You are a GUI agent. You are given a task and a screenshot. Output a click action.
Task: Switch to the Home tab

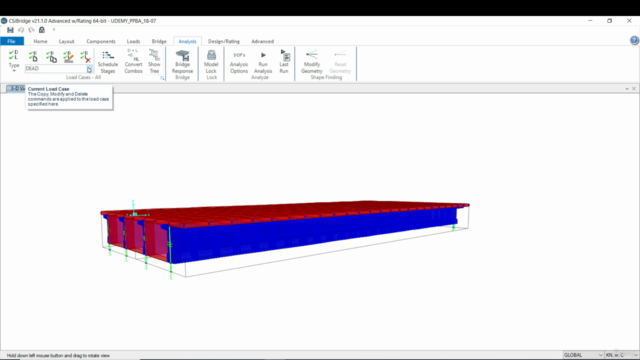(40, 41)
